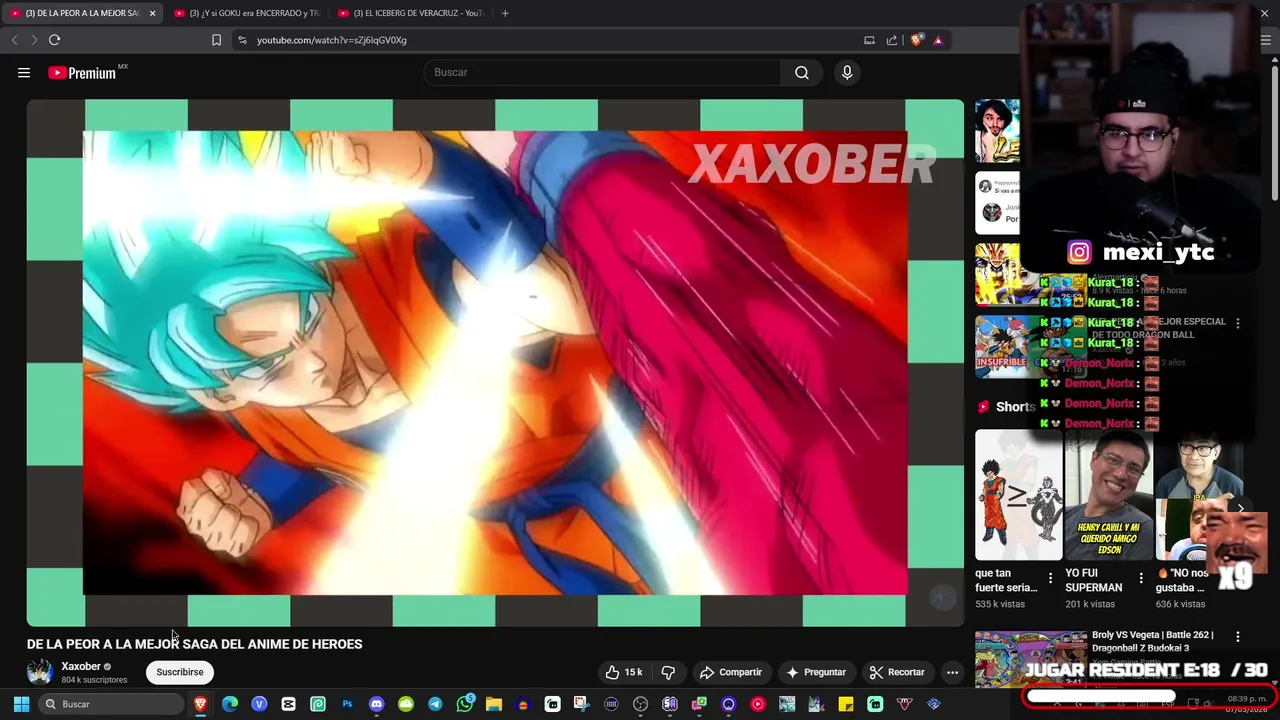Viewport: 1280px width, 720px height.
Task: Like the video with thumbs-up 15 k
Action: point(624,672)
